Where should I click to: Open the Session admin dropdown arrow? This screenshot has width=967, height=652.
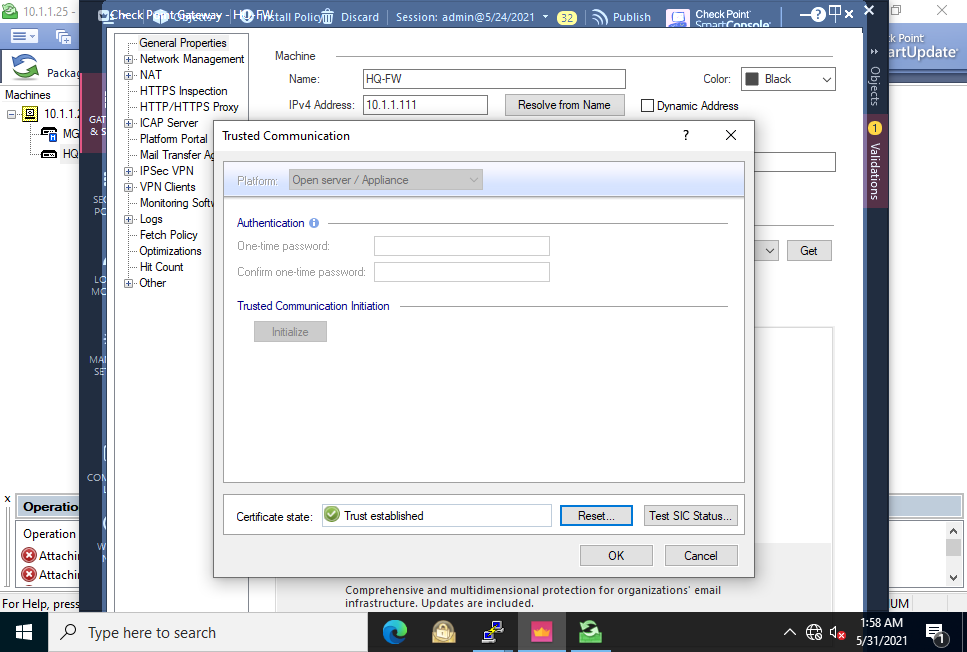pyautogui.click(x=546, y=17)
